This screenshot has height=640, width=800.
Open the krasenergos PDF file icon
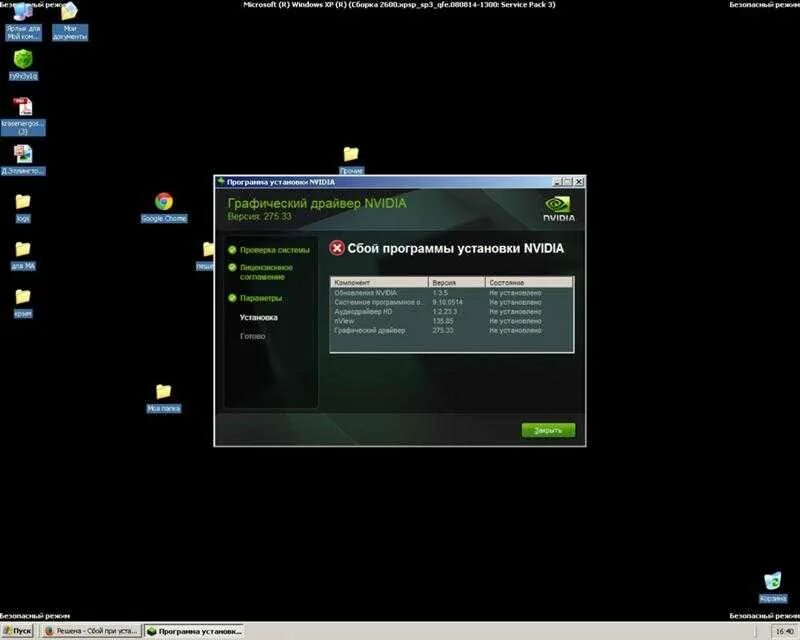(23, 116)
